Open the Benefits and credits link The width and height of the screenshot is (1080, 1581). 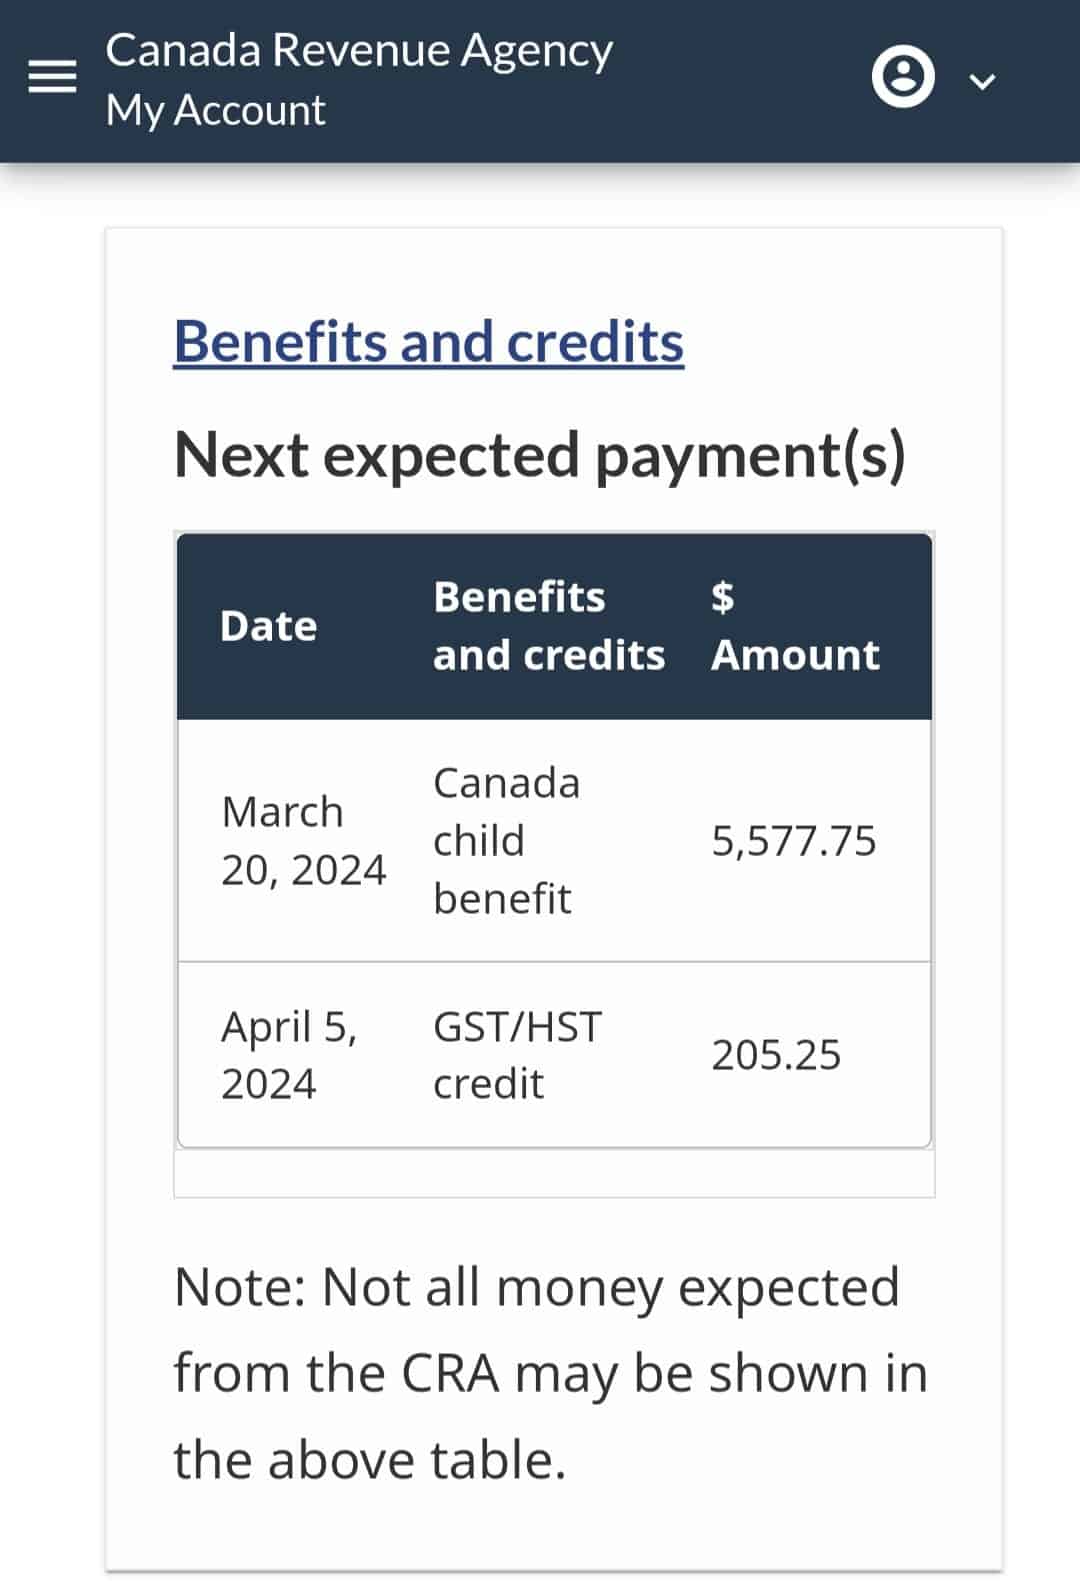tap(428, 342)
